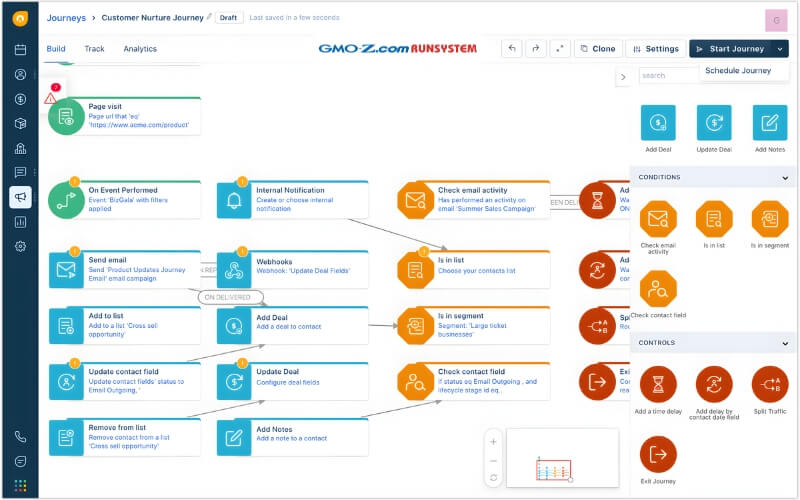This screenshot has height=500, width=800.
Task: Click the Clone button
Action: 598,49
